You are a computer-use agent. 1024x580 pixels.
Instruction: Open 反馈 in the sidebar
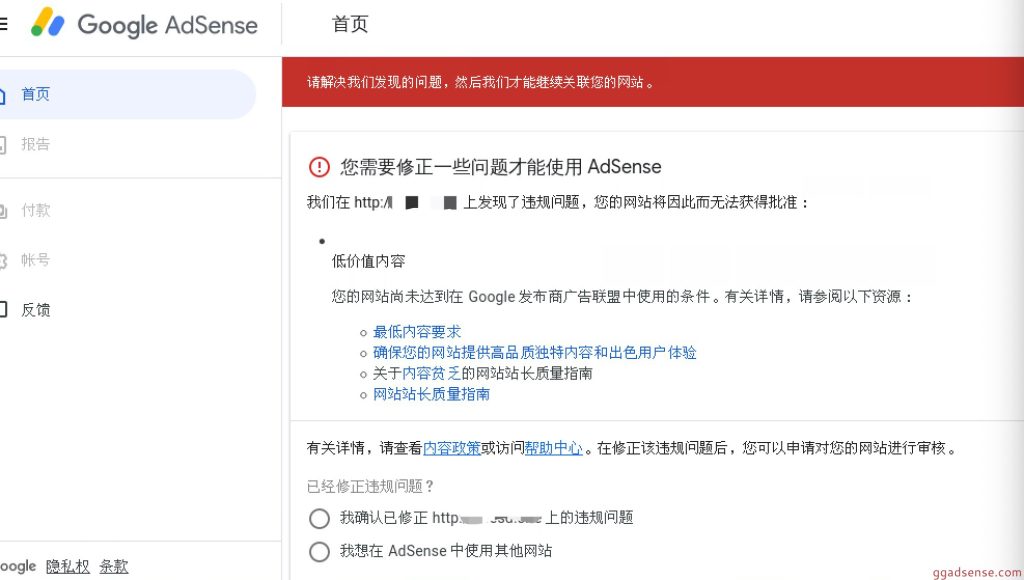[x=35, y=310]
